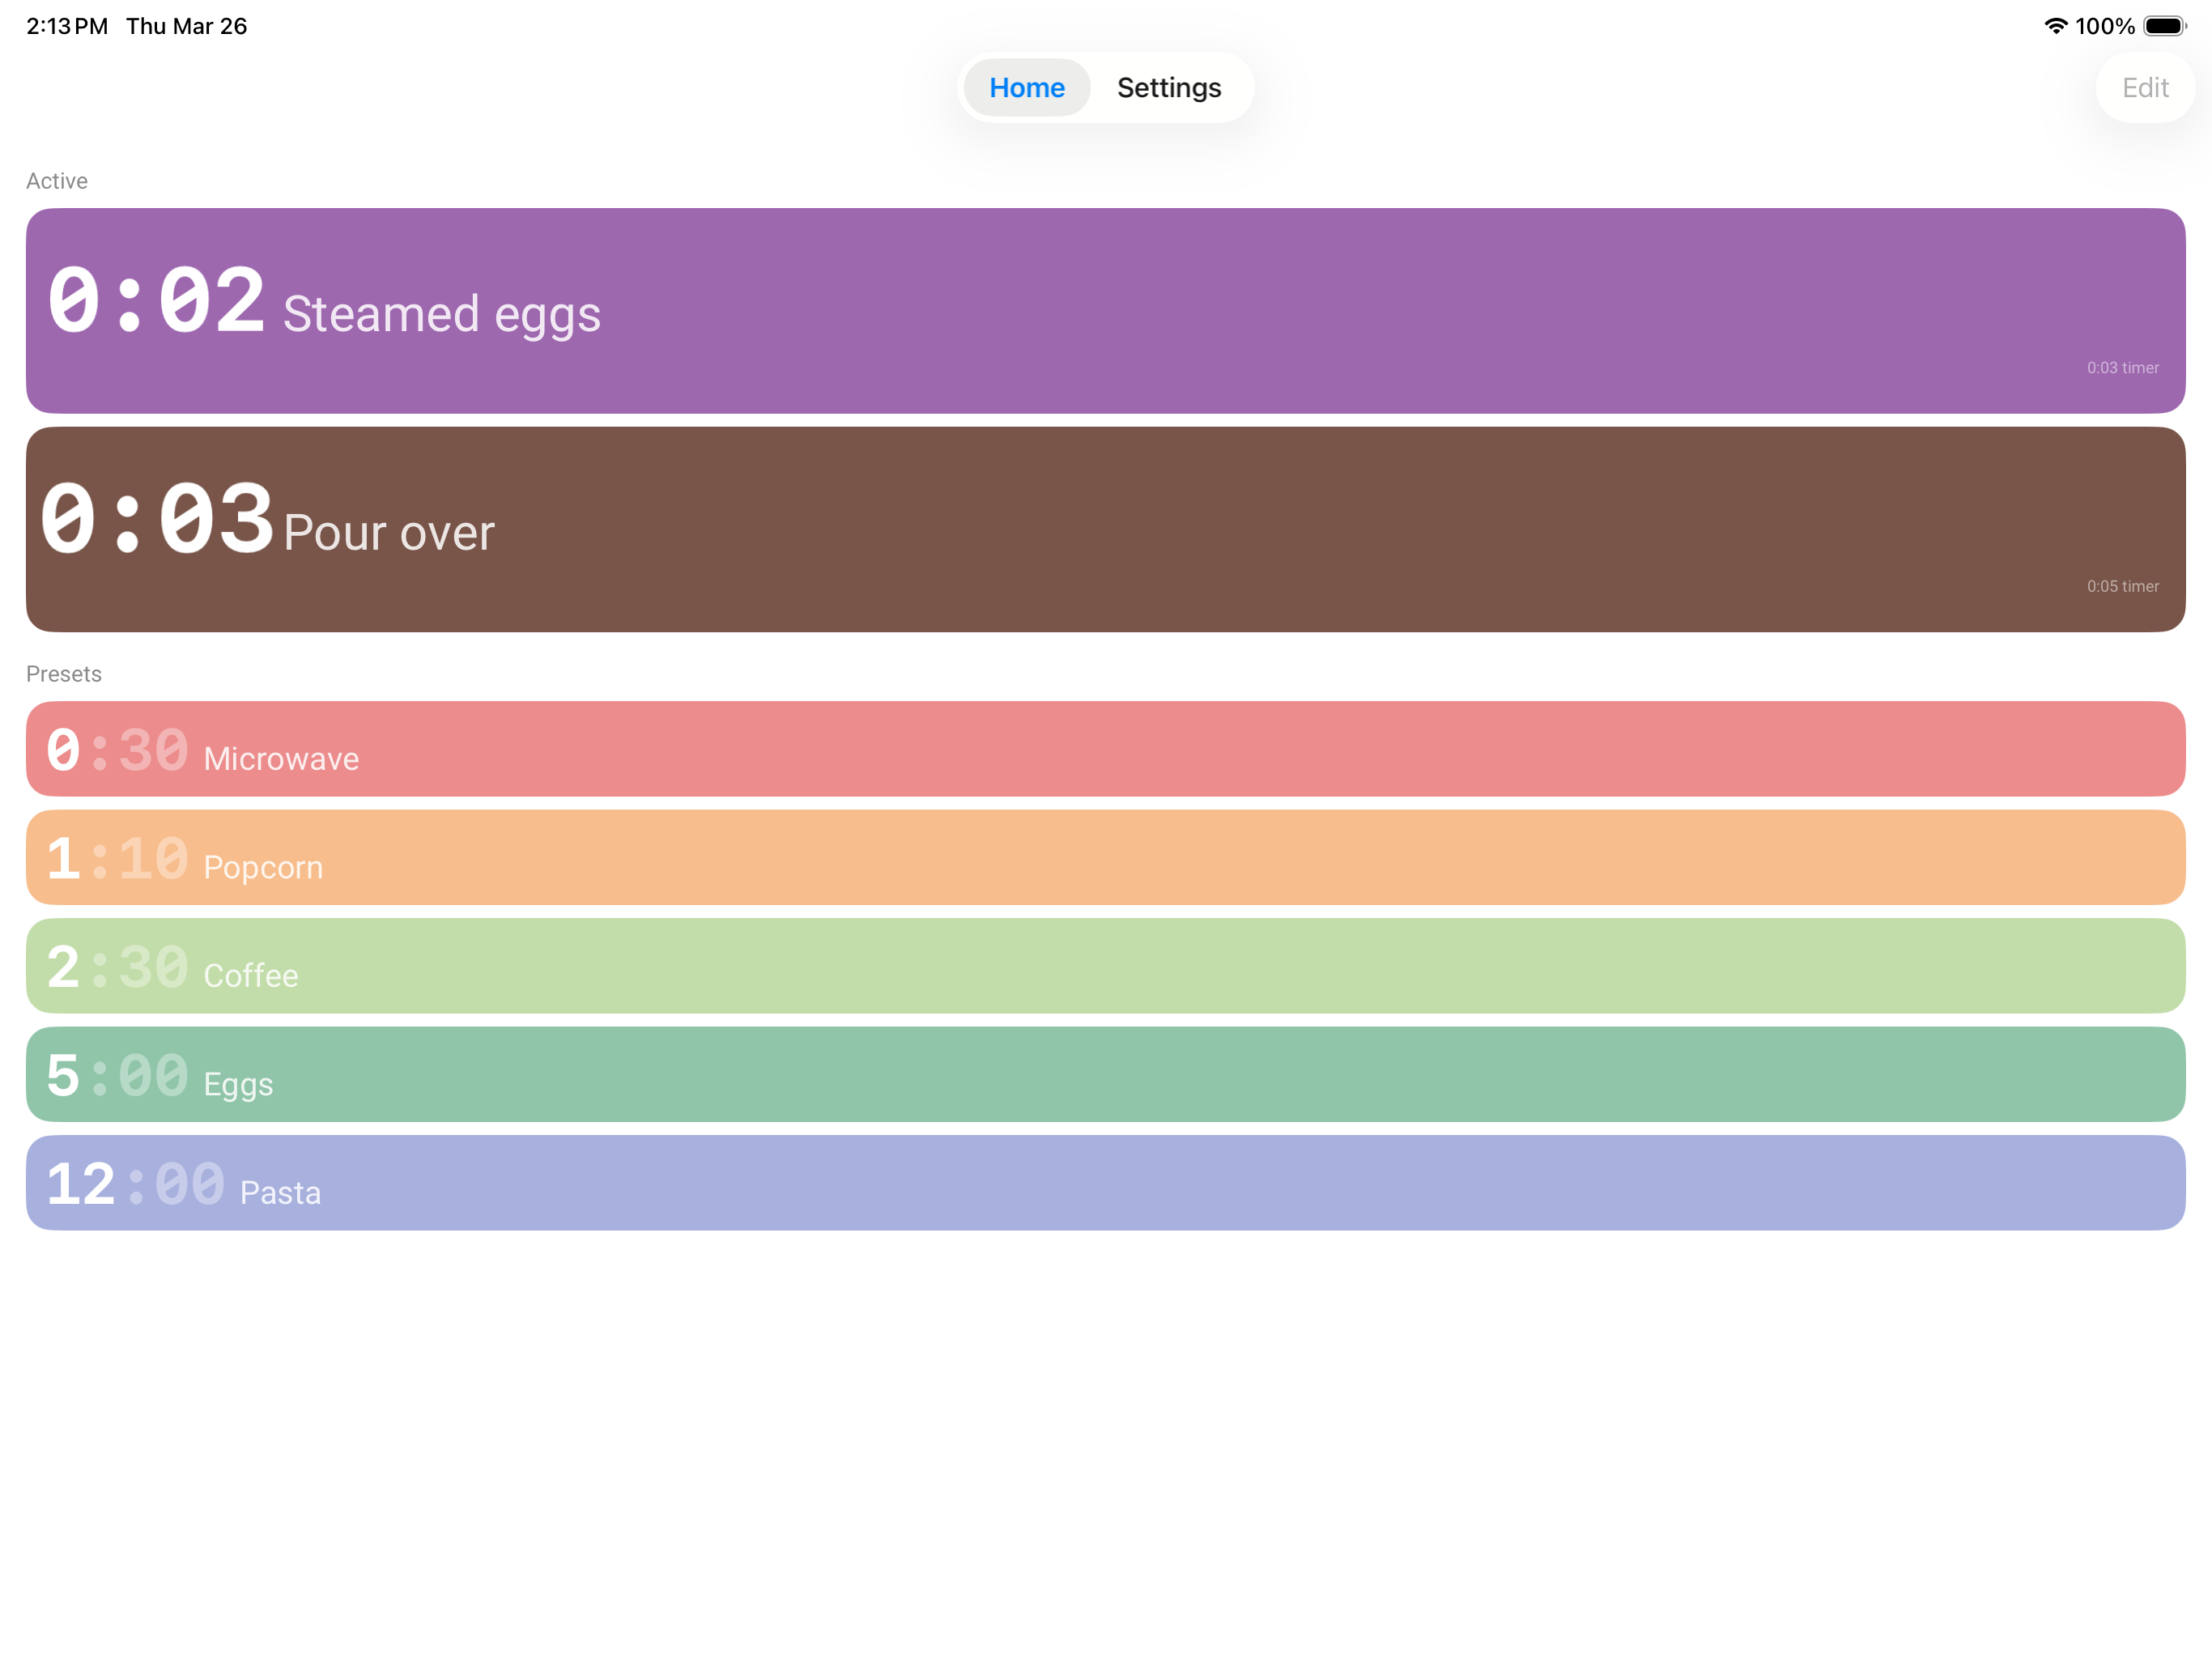The height and width of the screenshot is (1658, 2212).
Task: Click the 0:05 timer label
Action: point(2122,586)
